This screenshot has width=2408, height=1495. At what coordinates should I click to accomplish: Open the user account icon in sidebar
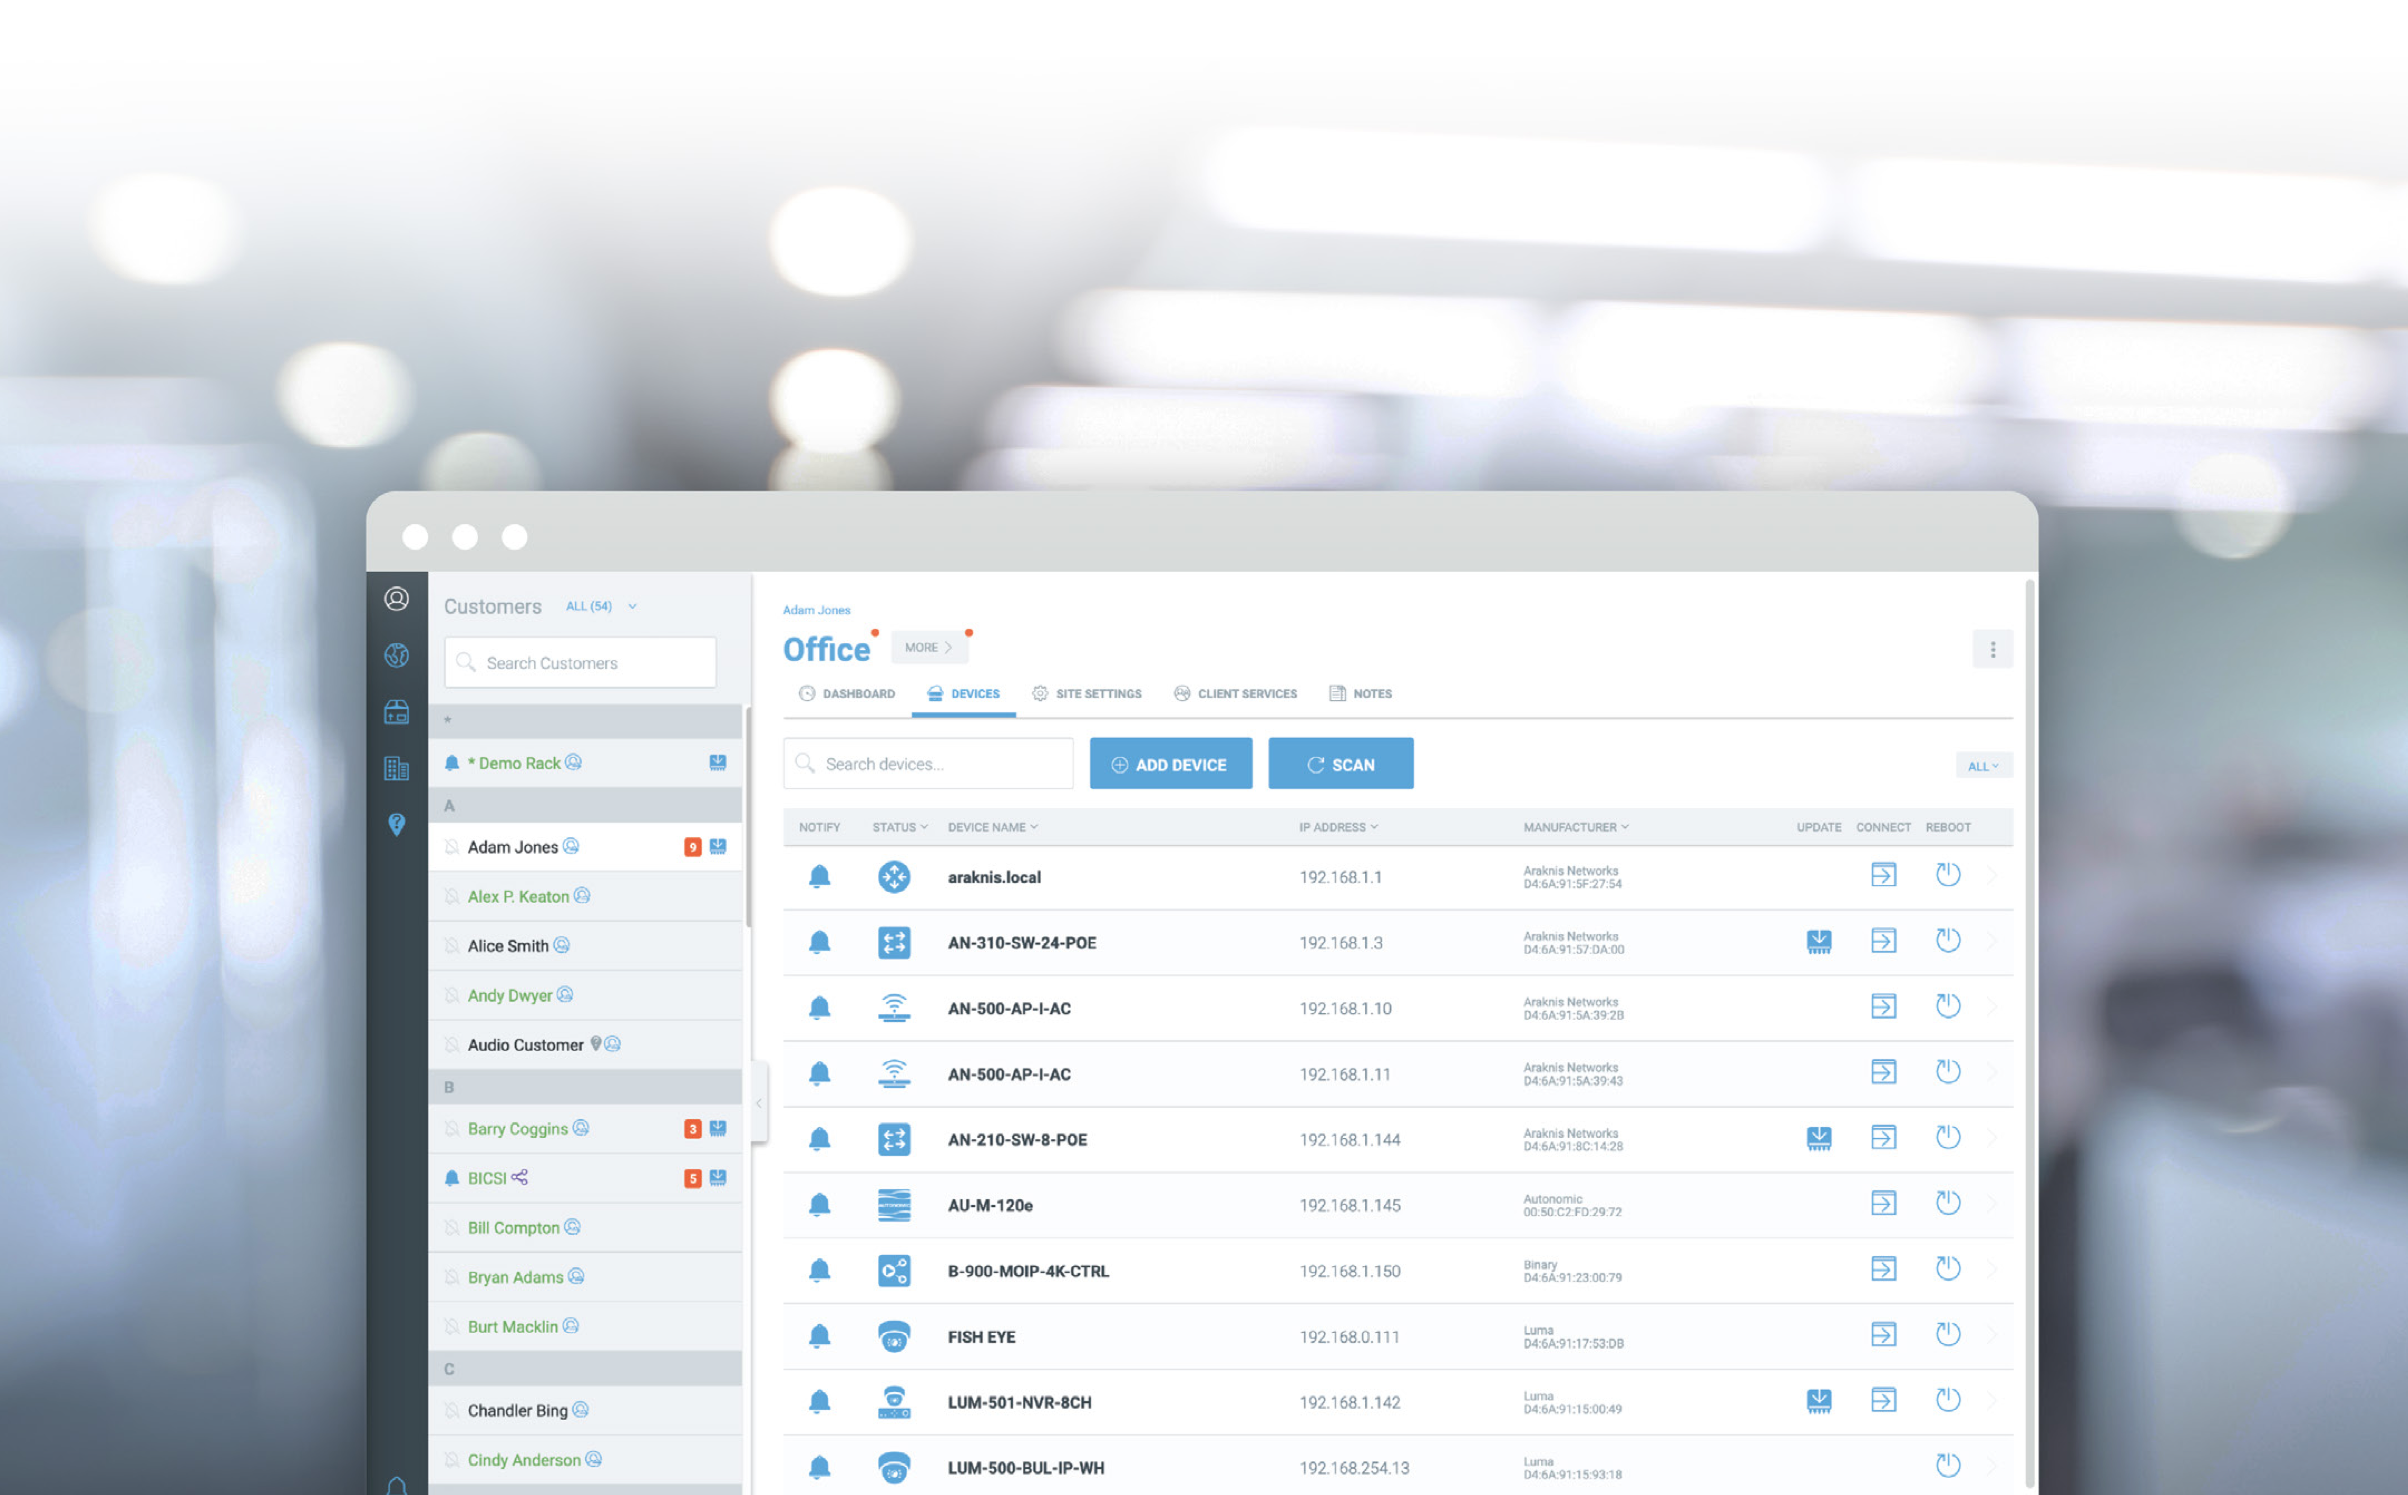tap(397, 599)
